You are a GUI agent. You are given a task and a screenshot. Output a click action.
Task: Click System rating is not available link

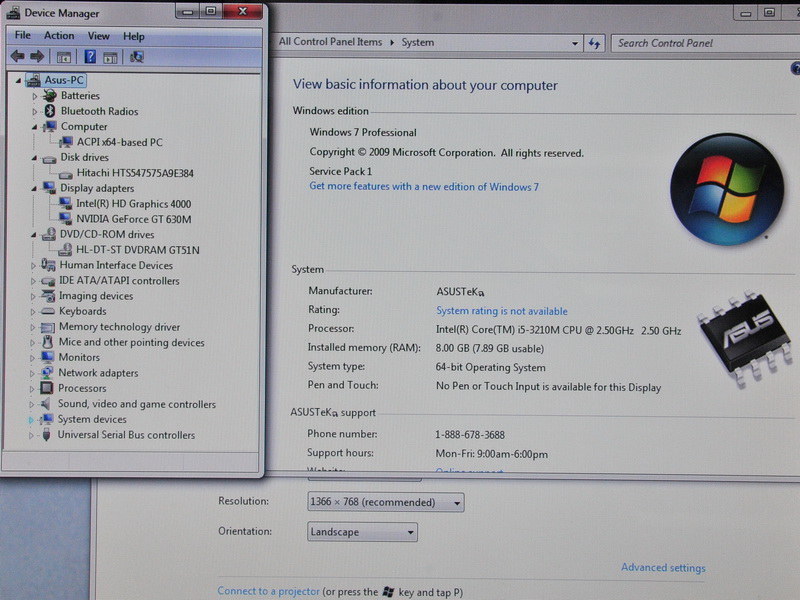[x=502, y=311]
